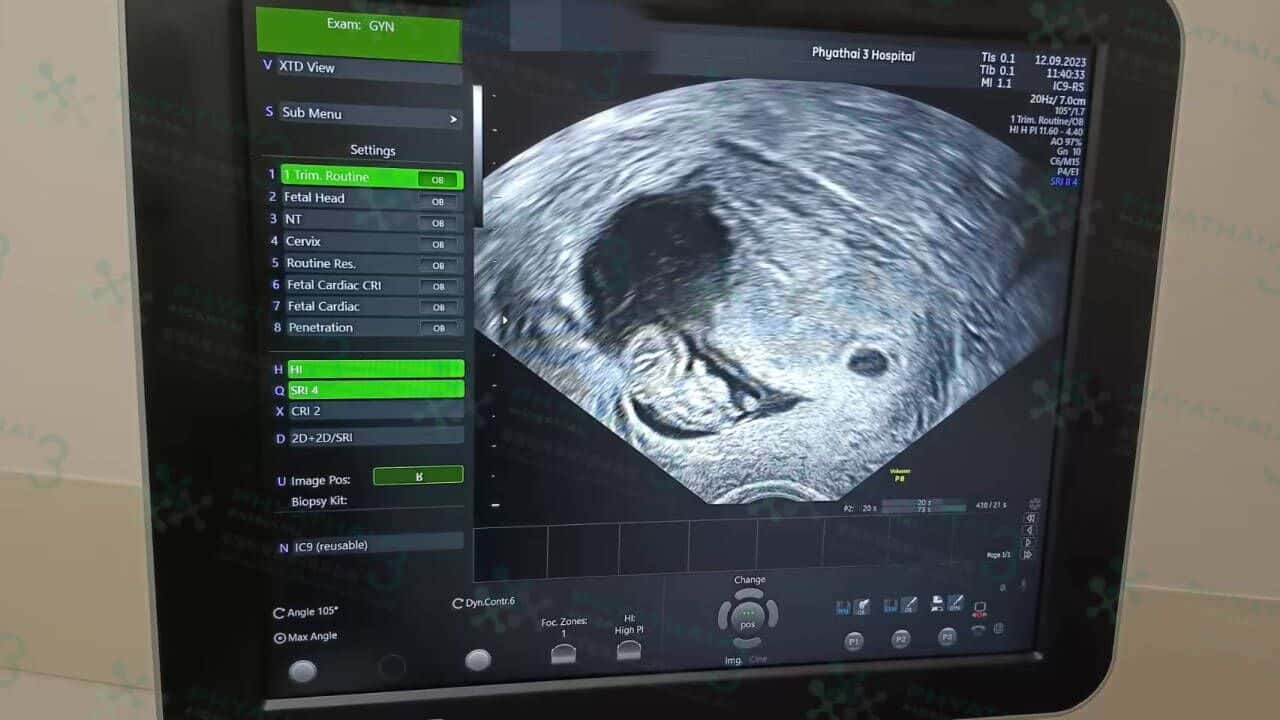Click the cine progress bar
This screenshot has width=1280, height=720.
click(924, 507)
